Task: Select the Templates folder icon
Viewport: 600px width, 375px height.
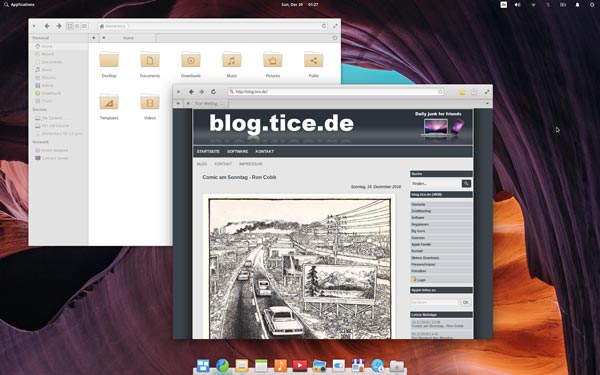Action: coord(109,102)
